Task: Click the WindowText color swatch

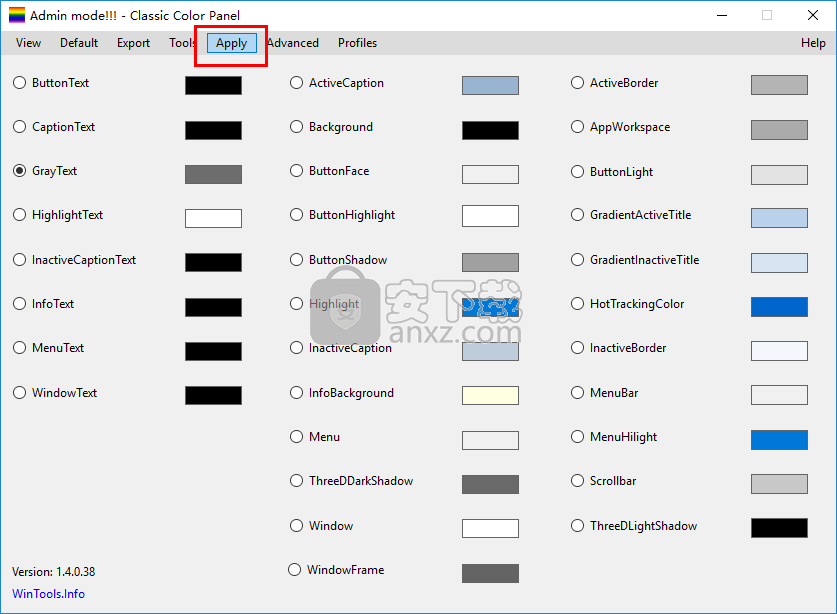Action: 214,396
